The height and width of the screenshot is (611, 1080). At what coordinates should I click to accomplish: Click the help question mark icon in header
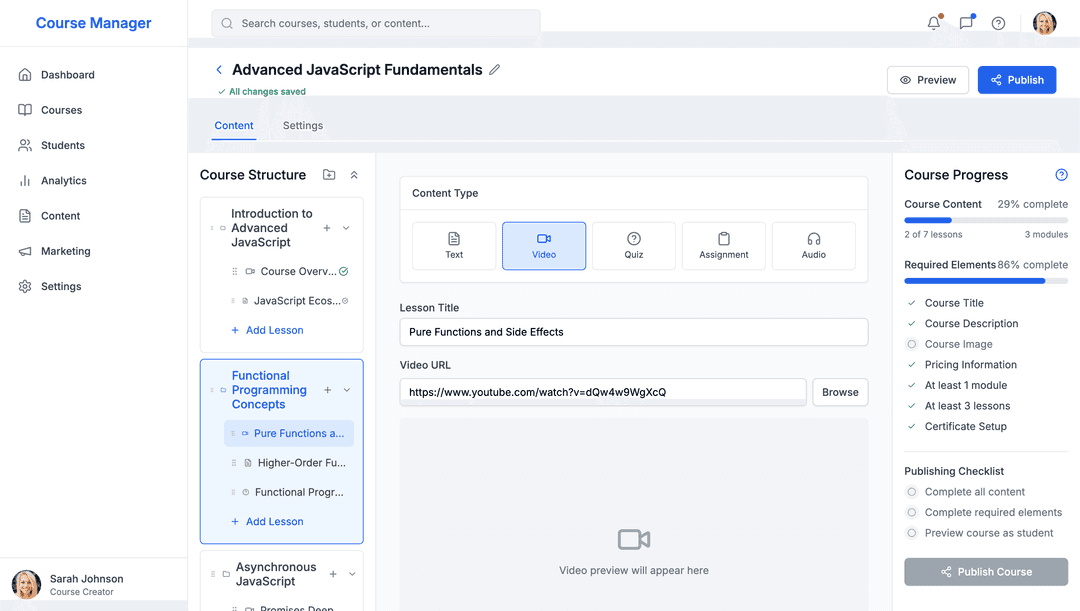coord(998,23)
